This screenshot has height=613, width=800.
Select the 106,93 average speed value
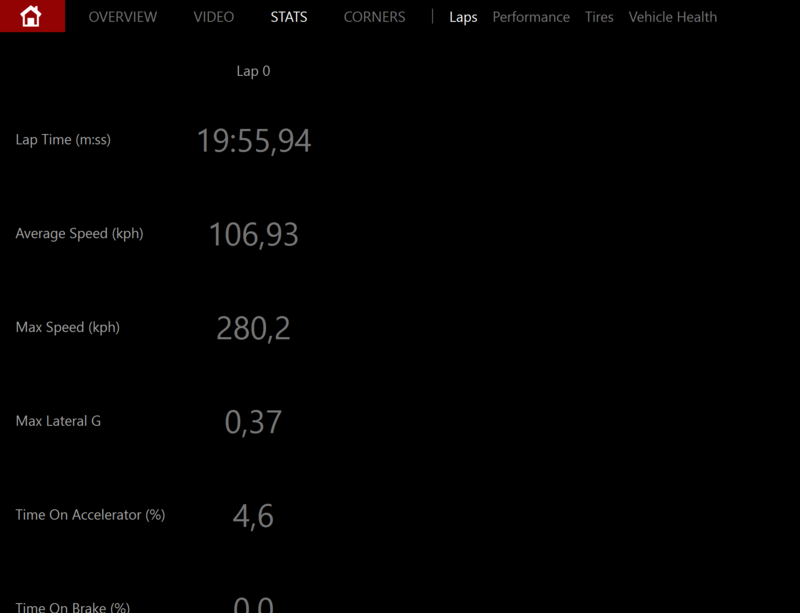[253, 235]
